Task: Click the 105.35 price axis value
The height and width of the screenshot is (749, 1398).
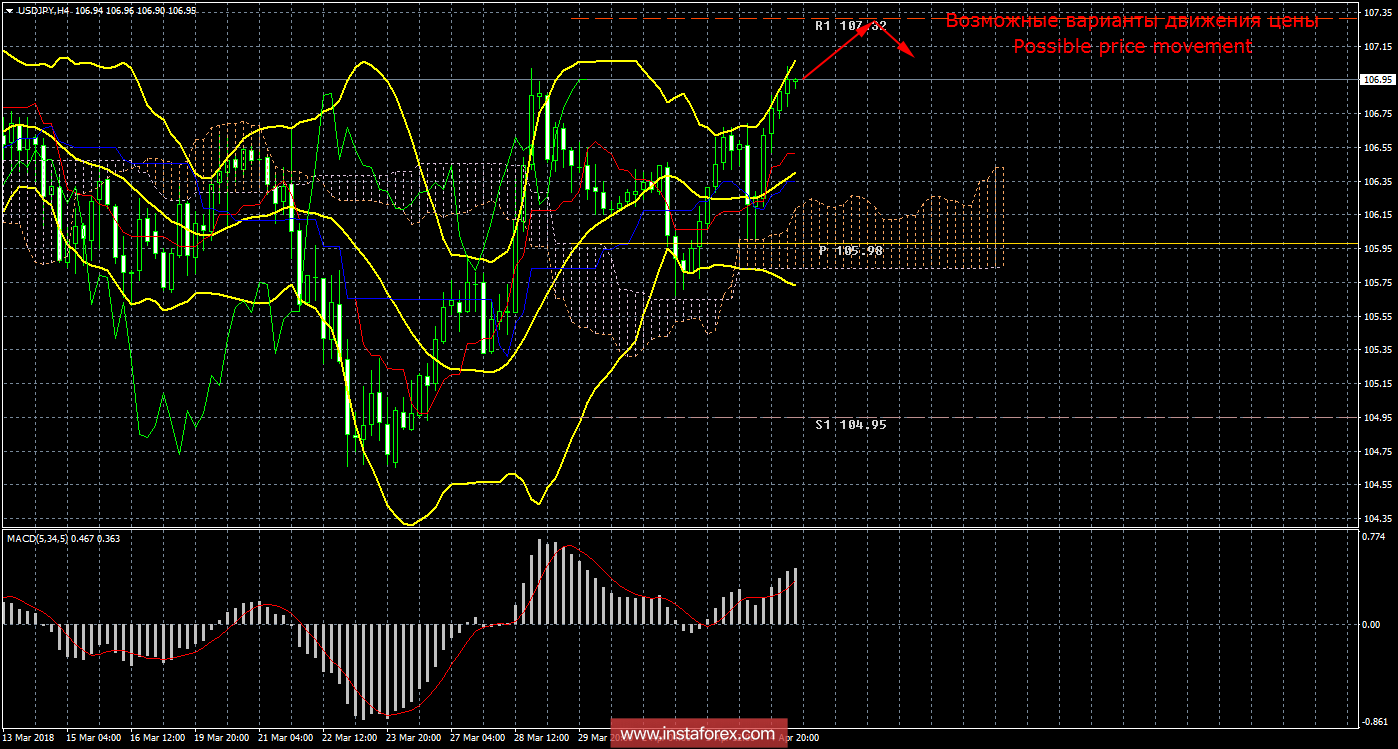Action: (1377, 350)
